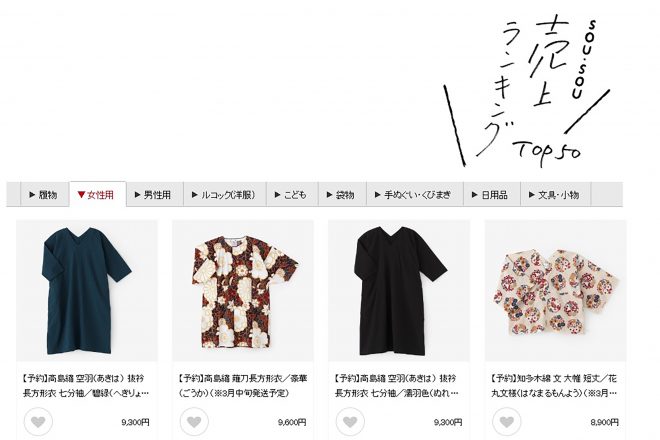Screen dimensions: 660x440
Task: Switch to the 男性用 men's tab
Action: click(x=154, y=195)
